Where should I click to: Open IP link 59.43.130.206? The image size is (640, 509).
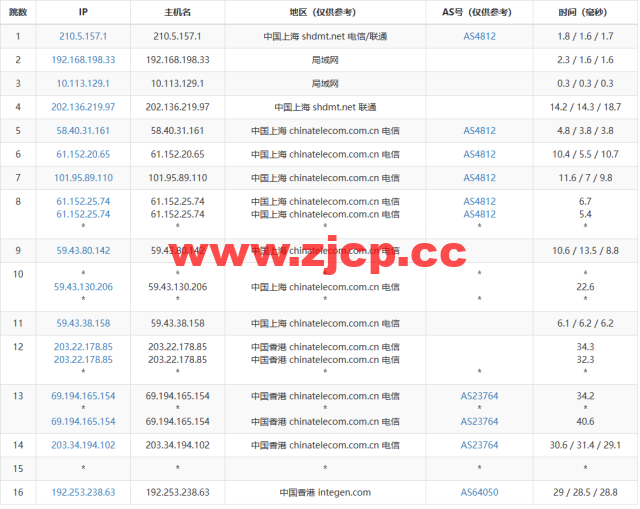[x=83, y=287]
